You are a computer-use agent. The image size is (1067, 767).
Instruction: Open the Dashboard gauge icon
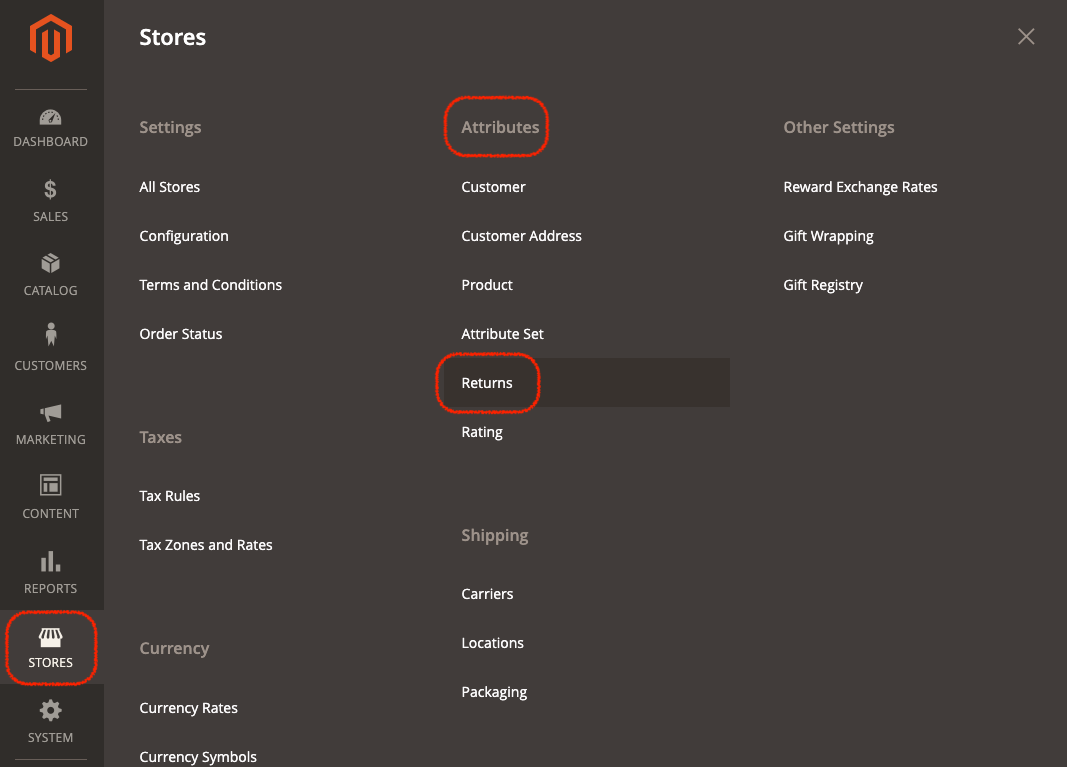pos(50,118)
